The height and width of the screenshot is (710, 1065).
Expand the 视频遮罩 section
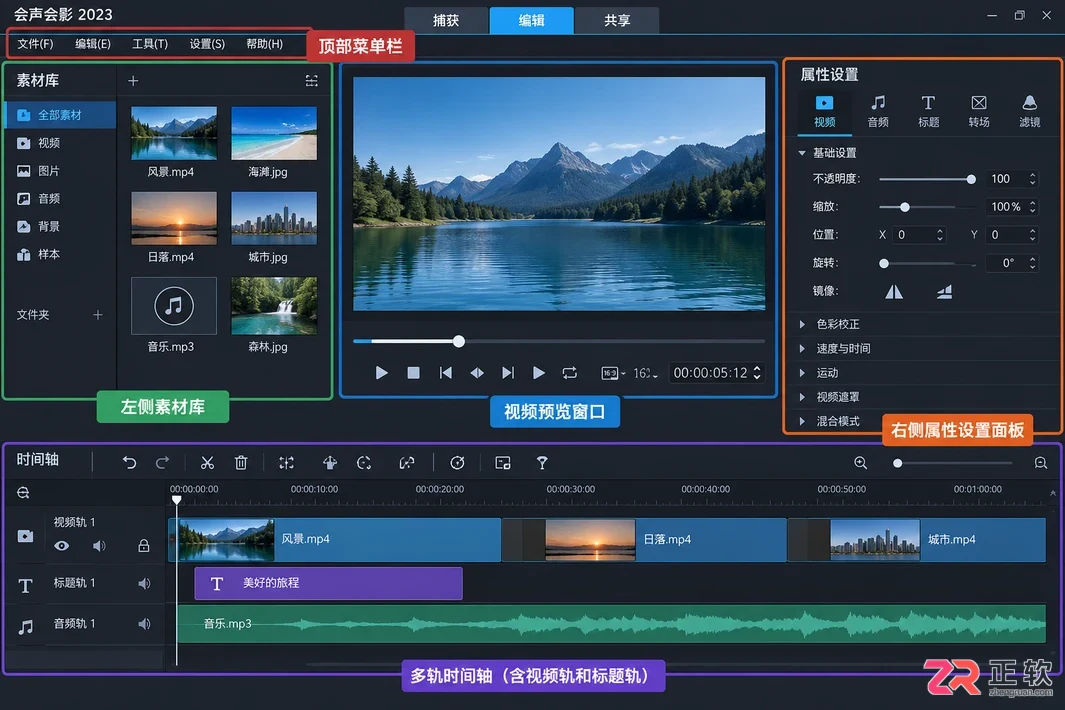(802, 397)
